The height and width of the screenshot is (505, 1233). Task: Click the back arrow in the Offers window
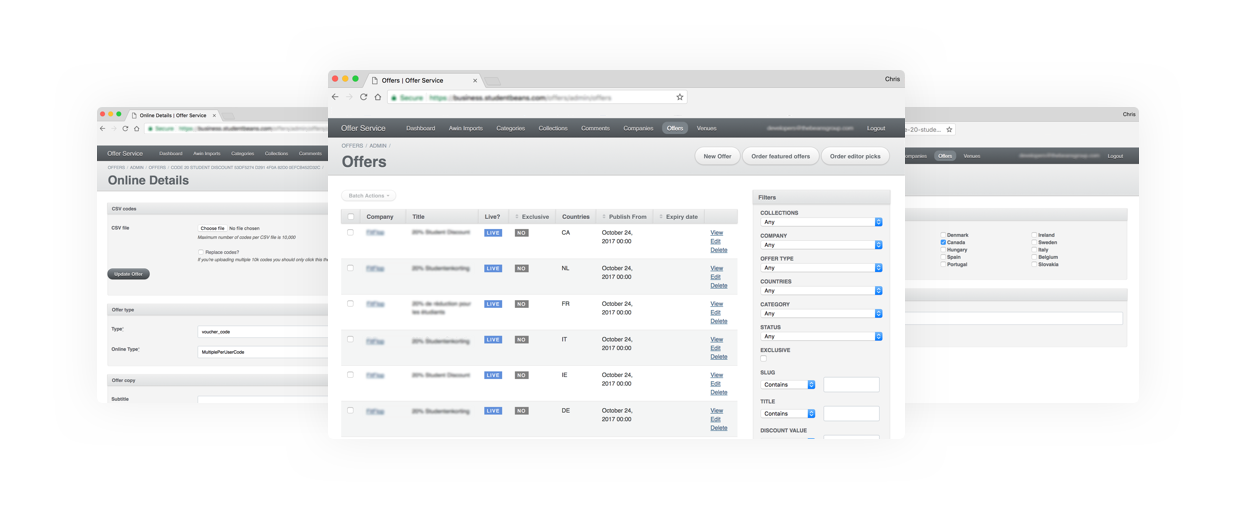point(335,97)
